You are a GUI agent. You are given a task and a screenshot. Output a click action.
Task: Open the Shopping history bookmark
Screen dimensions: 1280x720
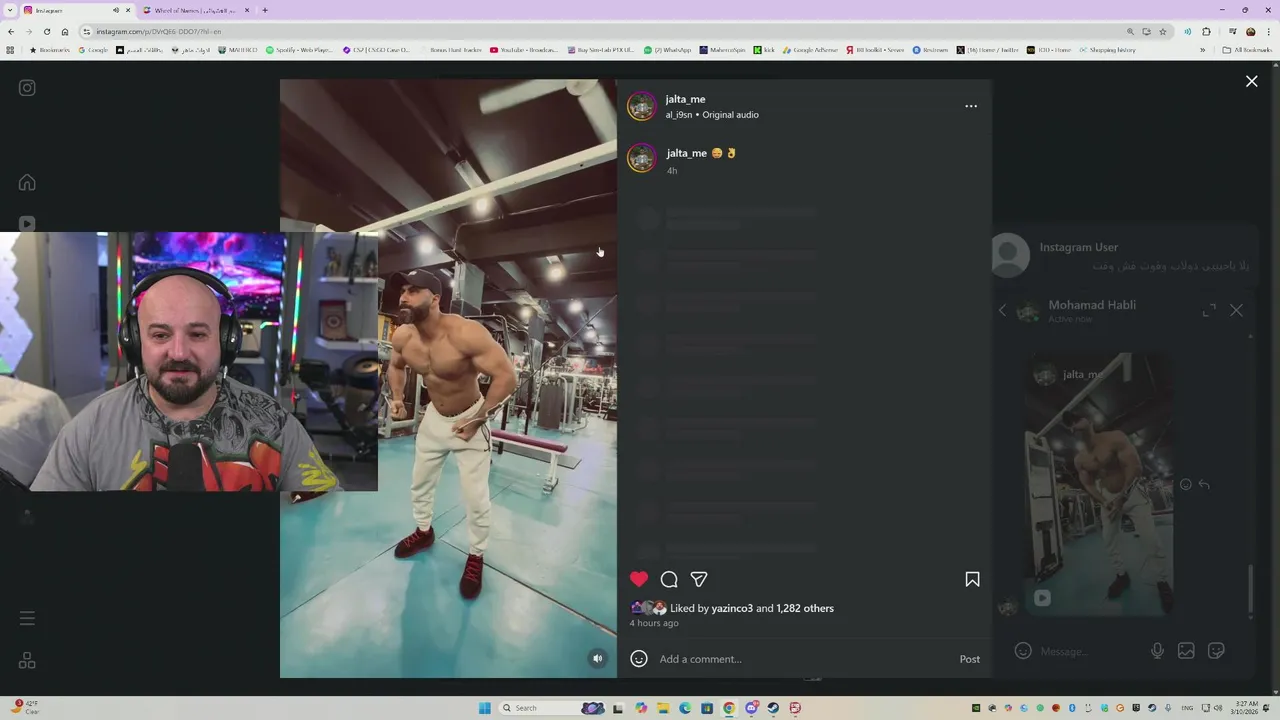(x=1107, y=50)
